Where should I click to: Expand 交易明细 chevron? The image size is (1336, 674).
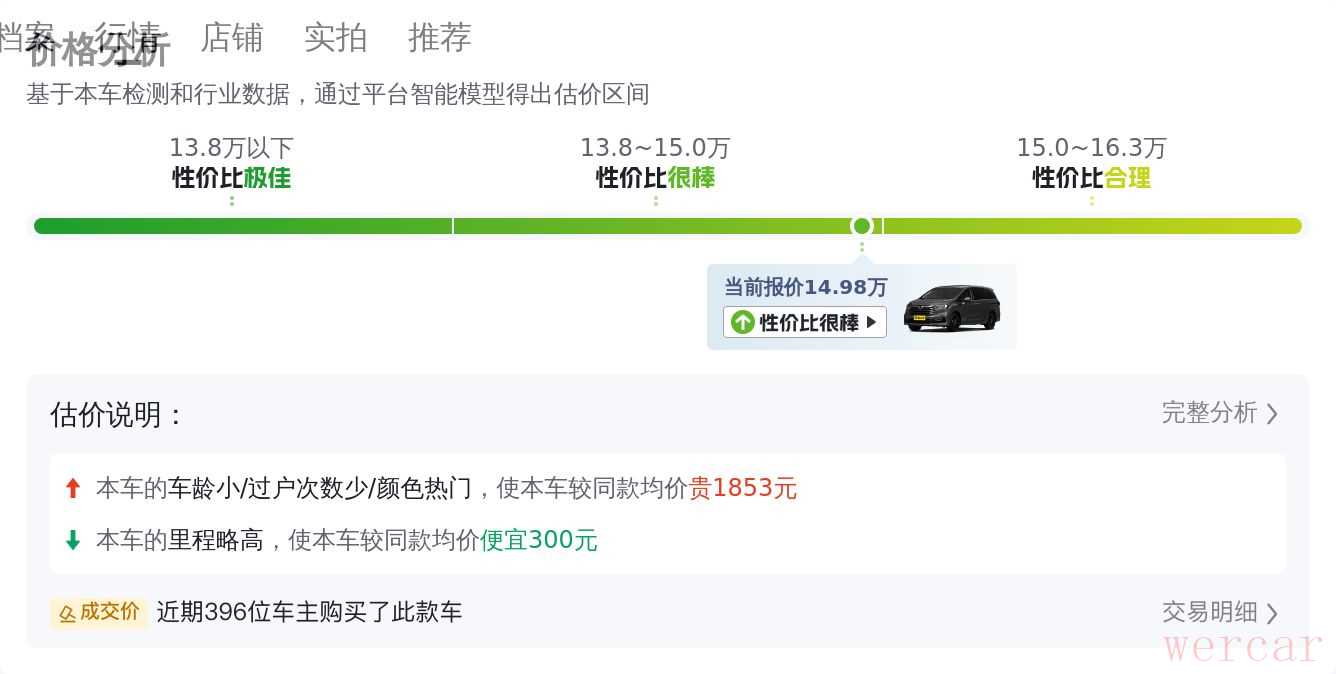click(1272, 612)
